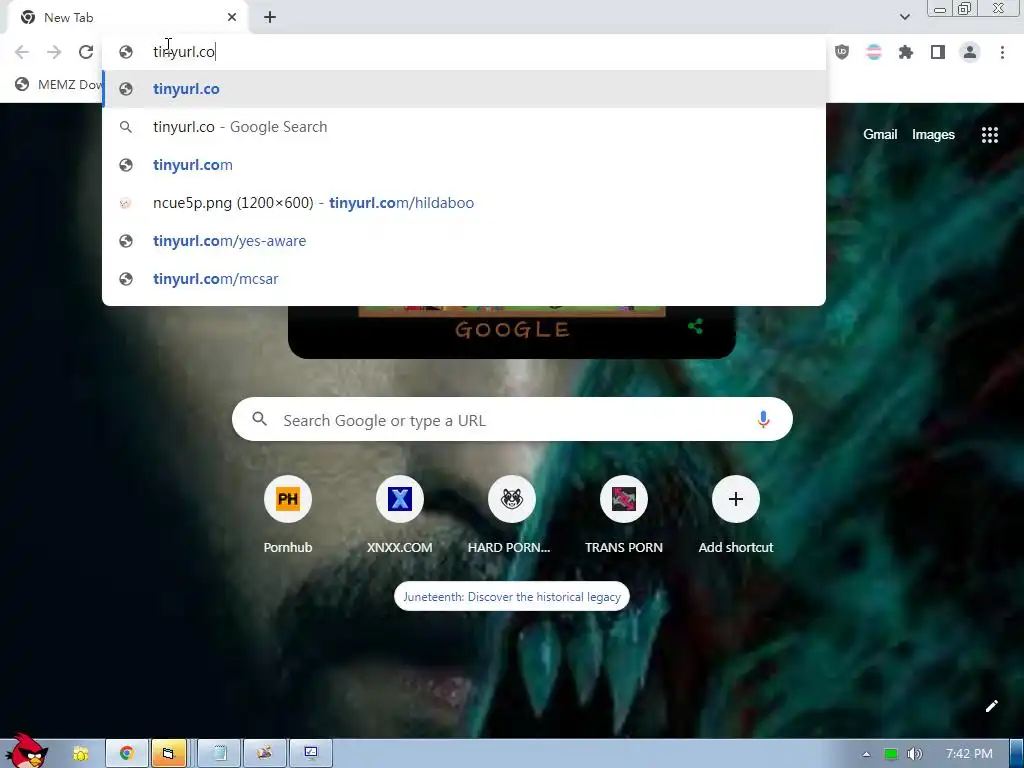Select the tinyurl.com/yes-aware suggestion
Screen dimensions: 1024x768
[464, 240]
